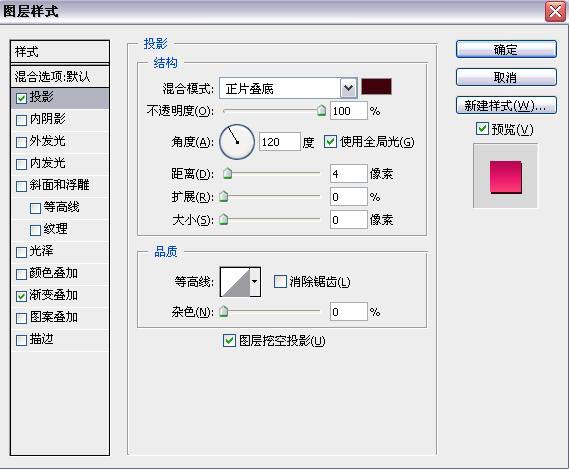The height and width of the screenshot is (470, 569).
Task: Open the 混合模式 dropdown (正片叠底)
Action: tap(288, 88)
